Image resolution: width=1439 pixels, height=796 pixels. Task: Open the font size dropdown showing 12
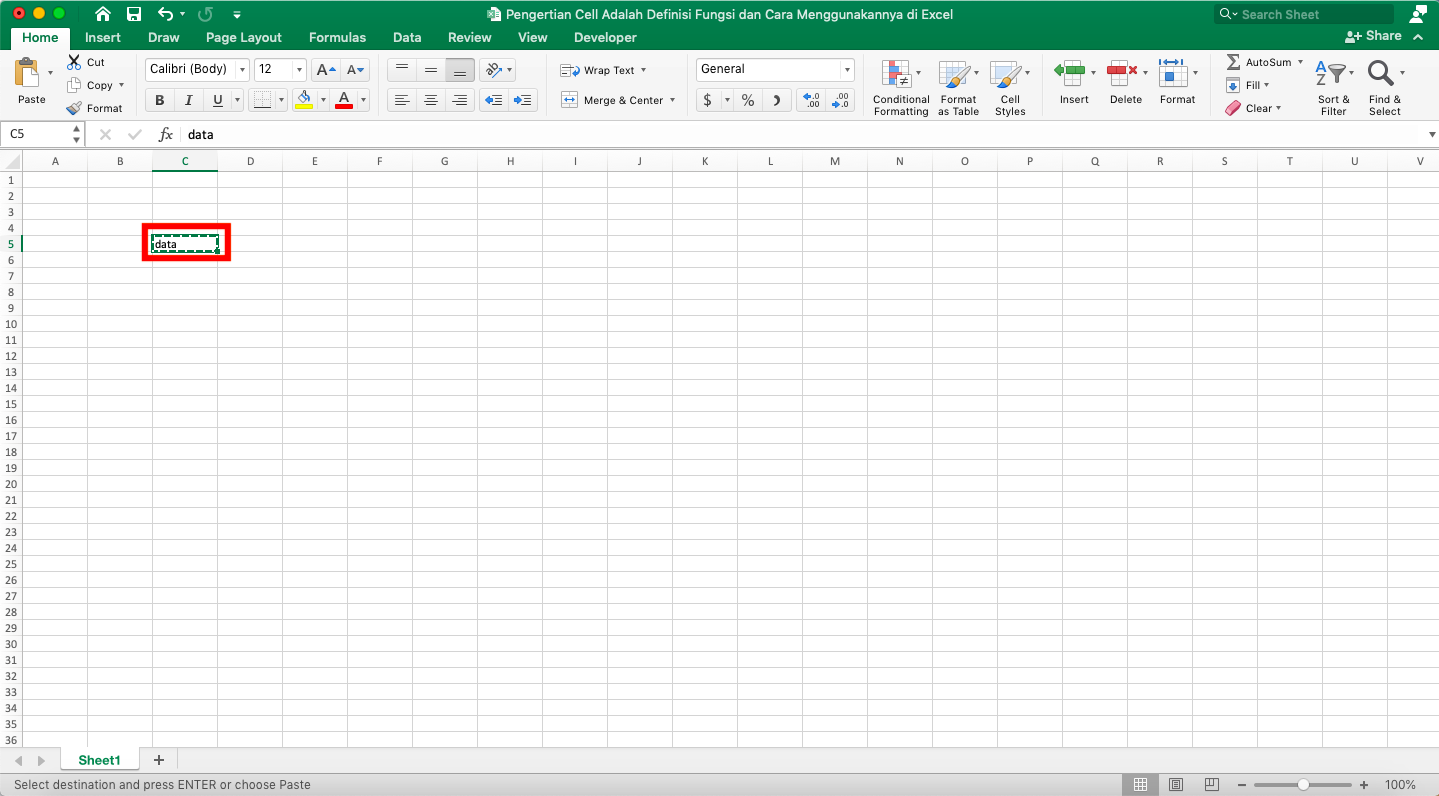(x=299, y=70)
